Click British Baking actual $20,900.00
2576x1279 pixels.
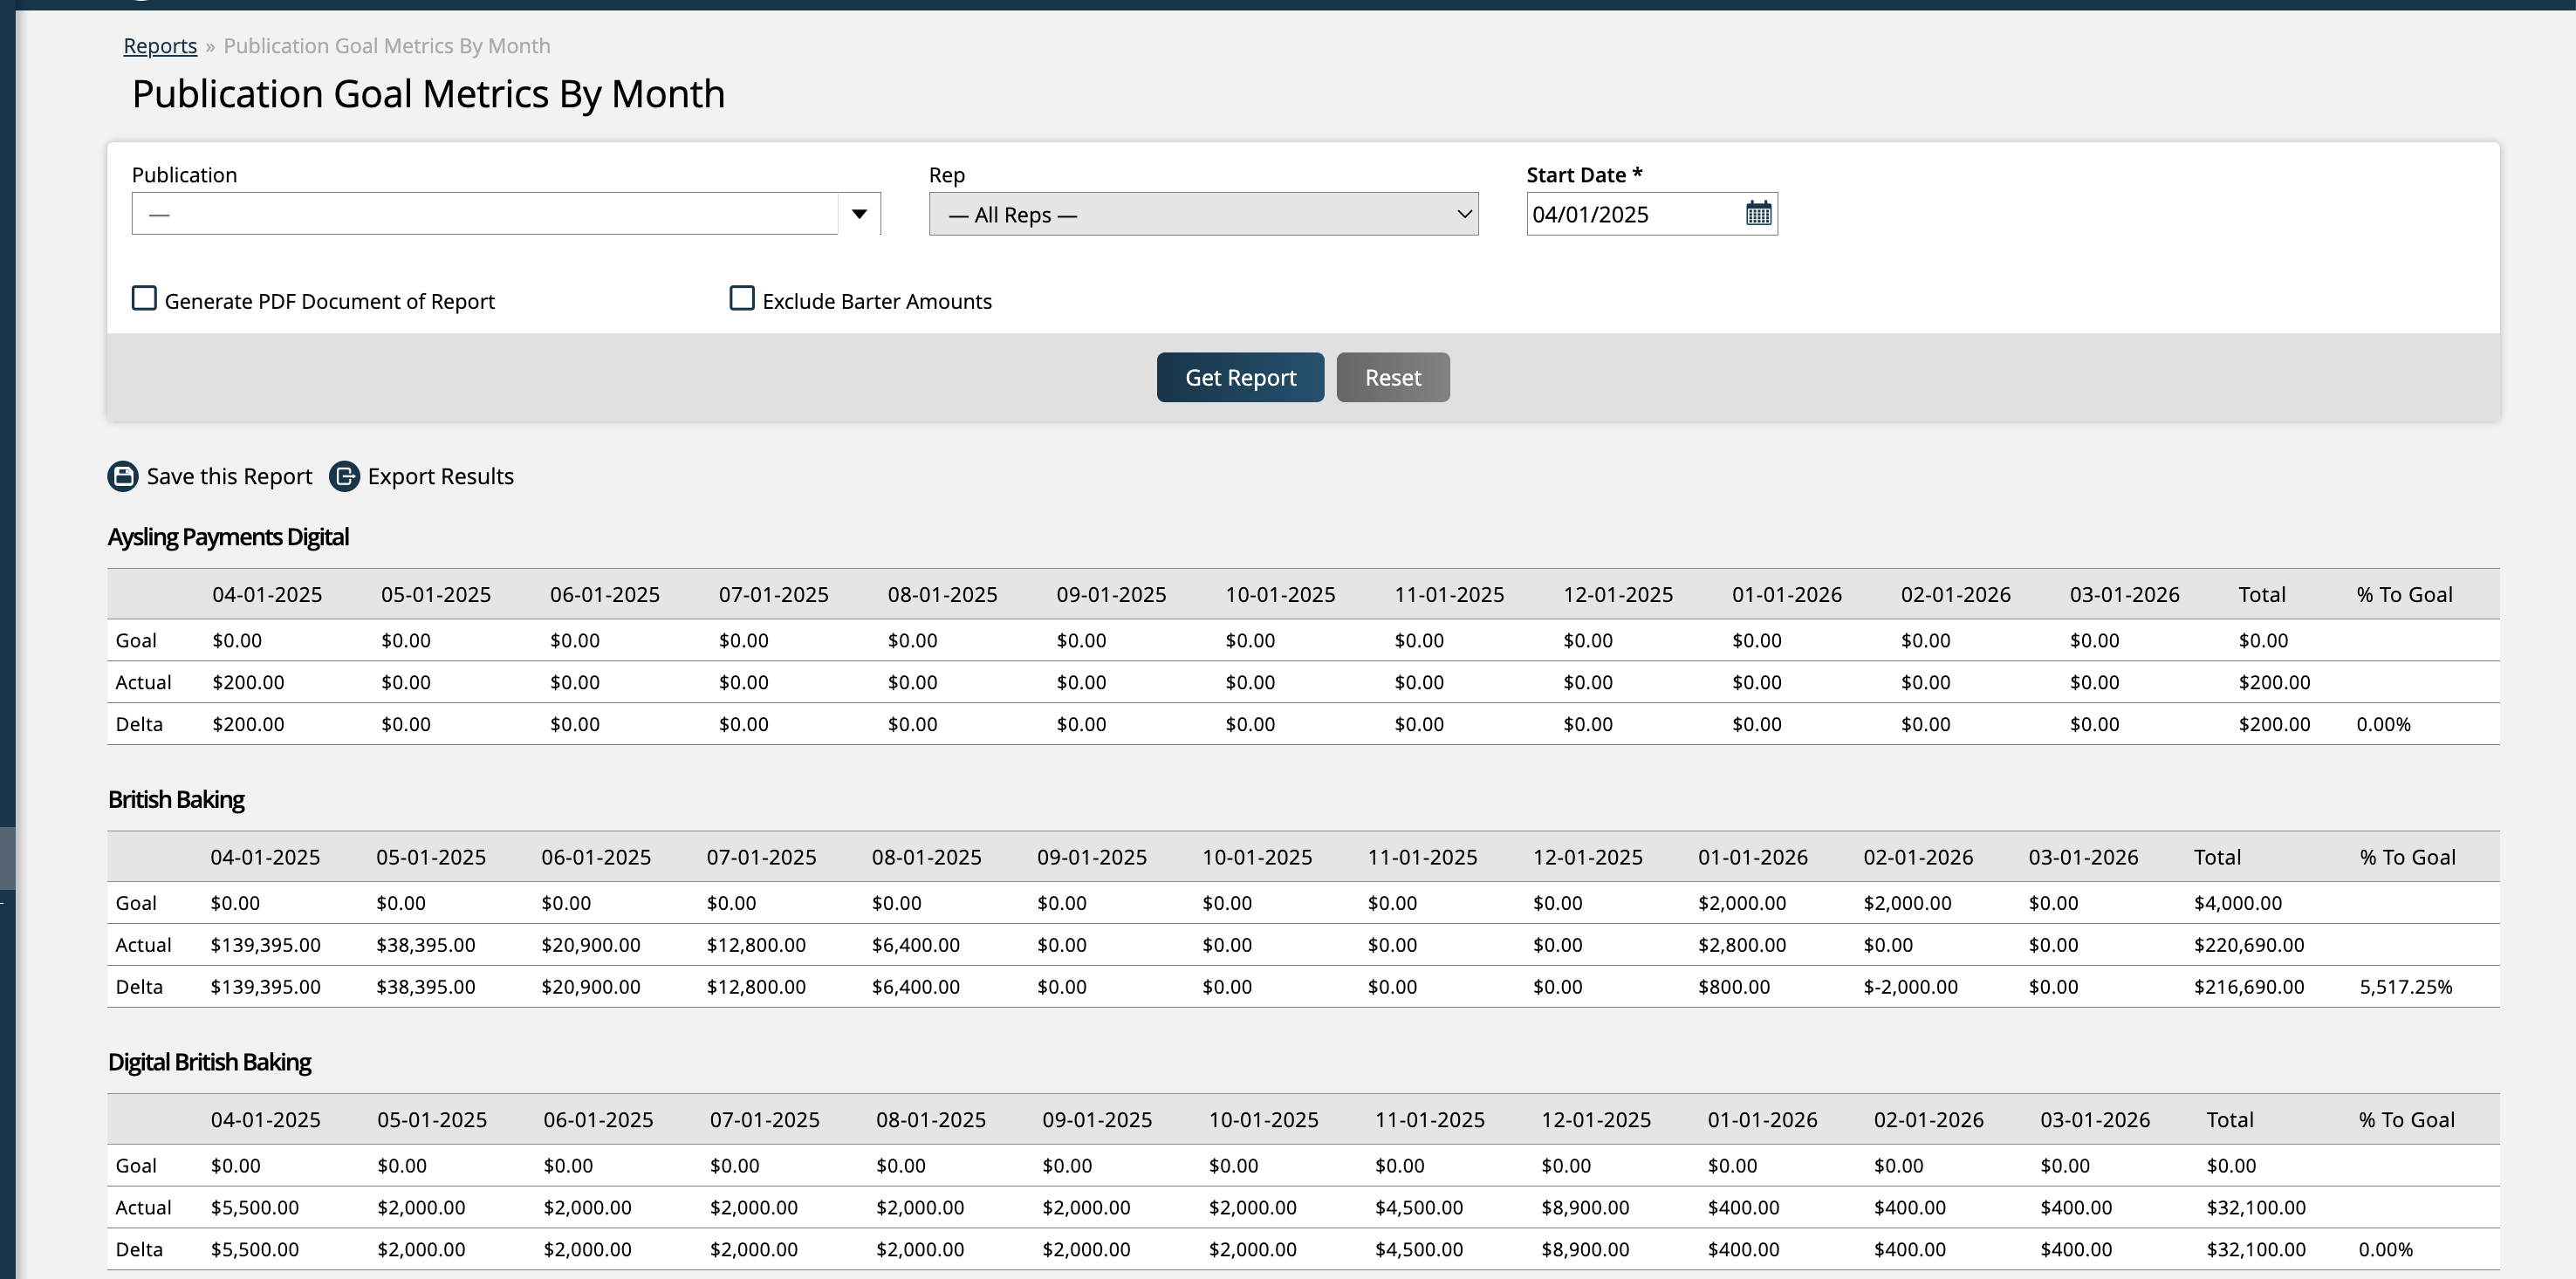591,945
